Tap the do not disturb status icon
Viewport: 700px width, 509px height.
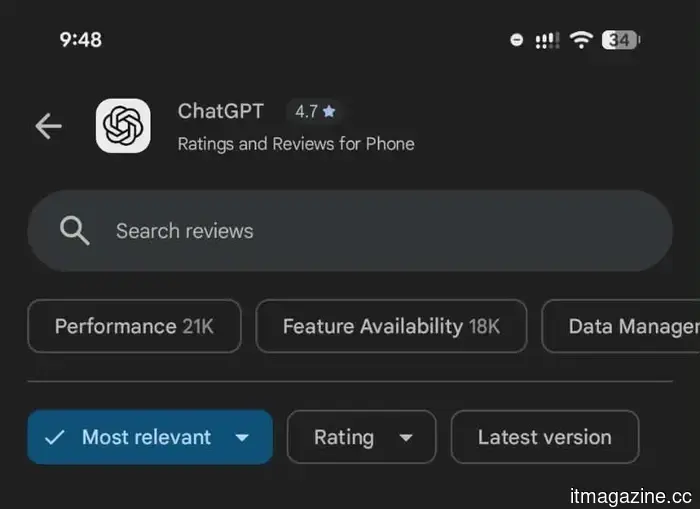click(516, 40)
